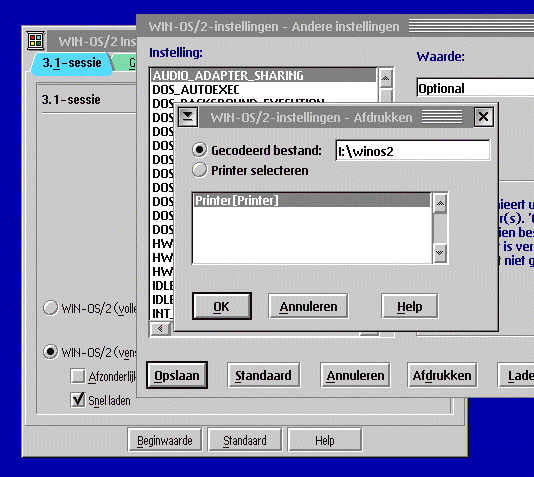Click Annuleren in the Afdrukken dialog
Viewport: 534px width, 477px height.
(308, 306)
